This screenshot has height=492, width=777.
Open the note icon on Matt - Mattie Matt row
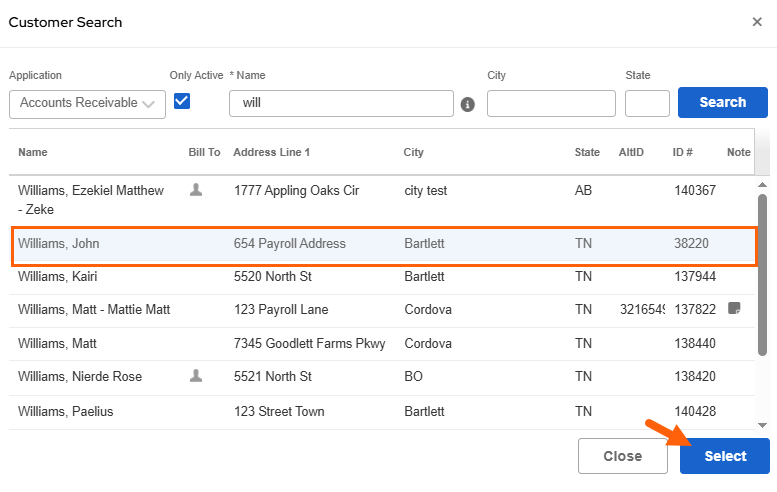[x=734, y=309]
